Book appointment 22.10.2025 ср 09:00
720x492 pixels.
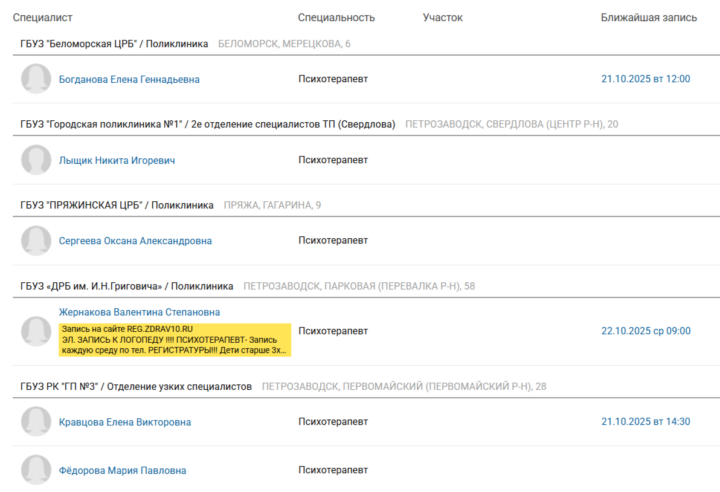(x=645, y=330)
